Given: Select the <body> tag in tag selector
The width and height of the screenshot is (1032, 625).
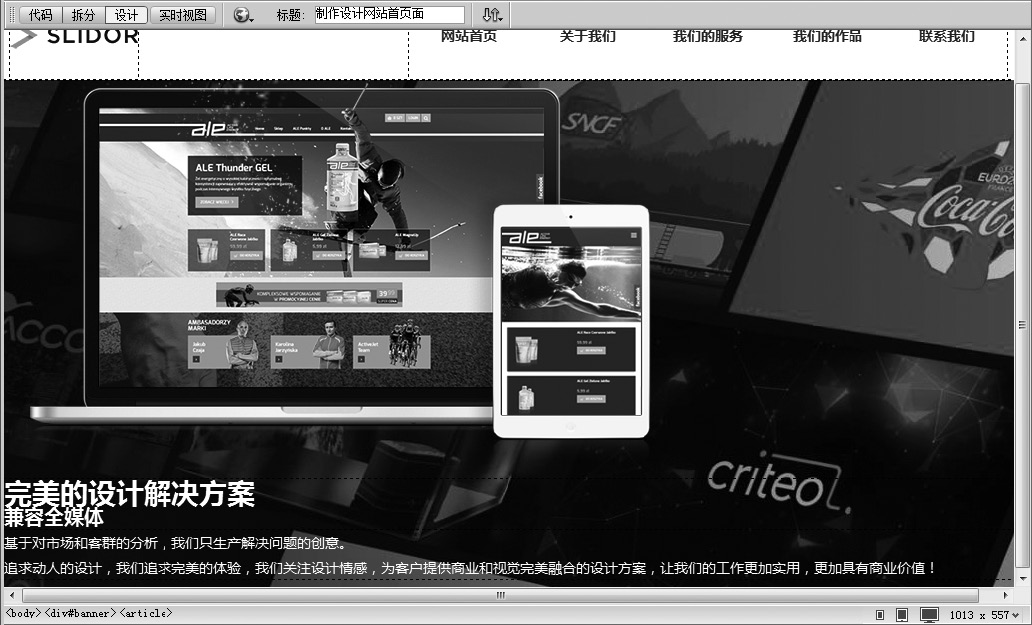Looking at the screenshot, I should tap(24, 613).
